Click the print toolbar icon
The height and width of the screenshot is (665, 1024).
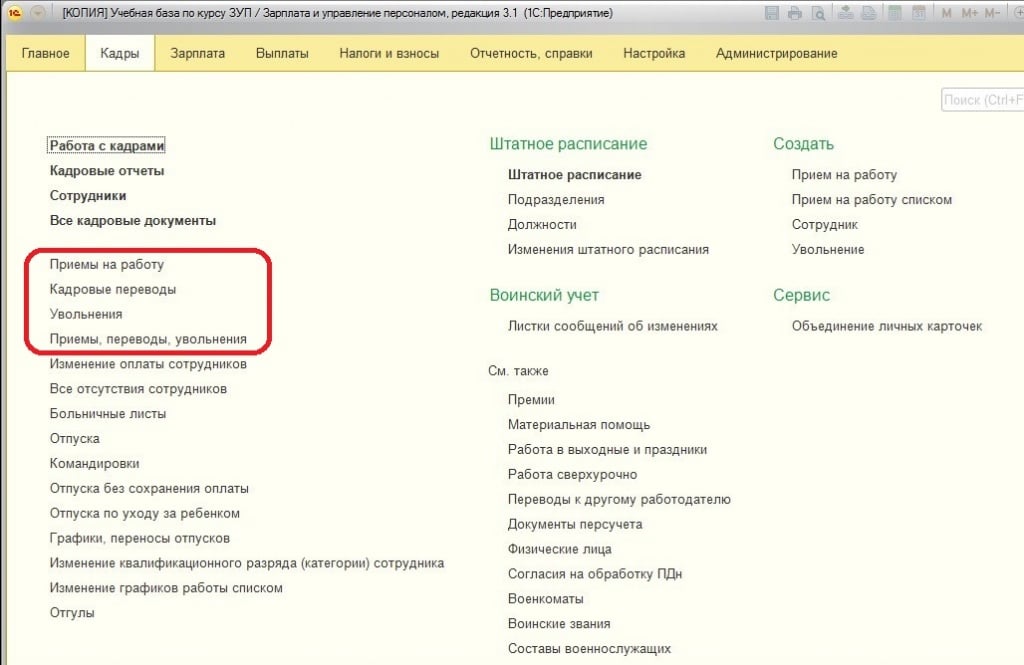794,12
